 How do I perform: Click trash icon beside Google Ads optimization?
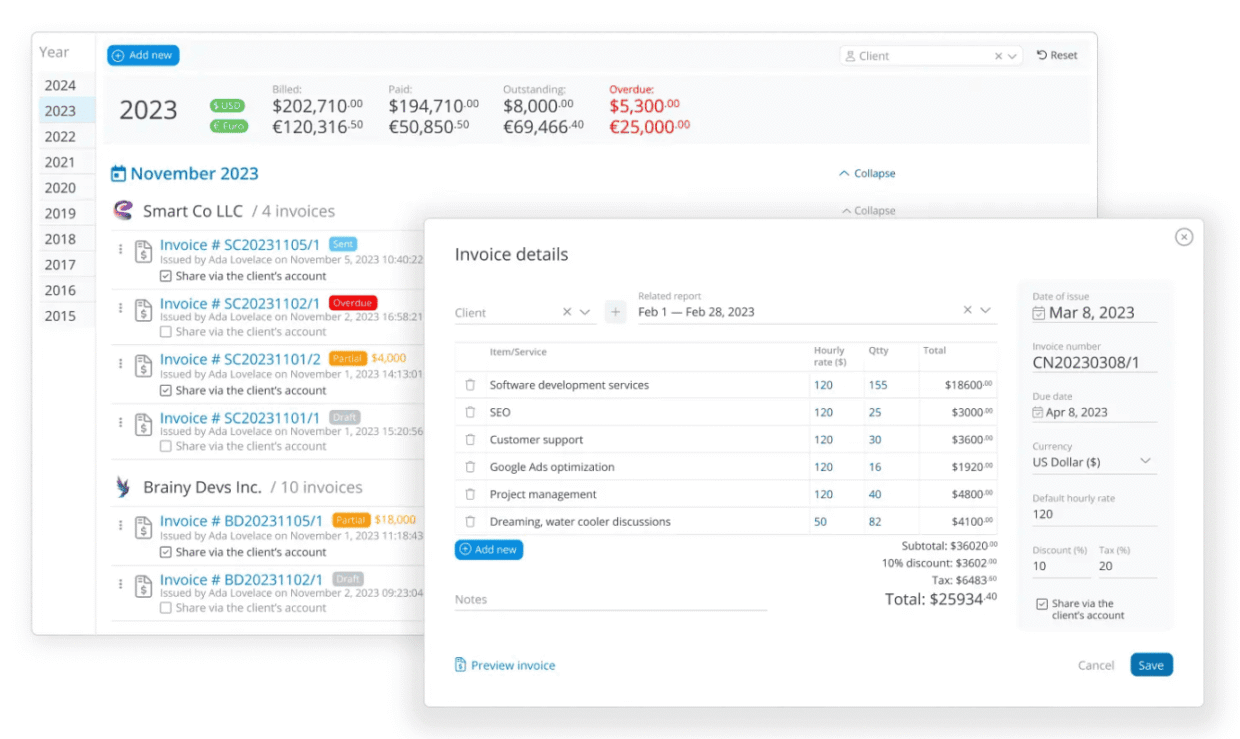point(470,467)
